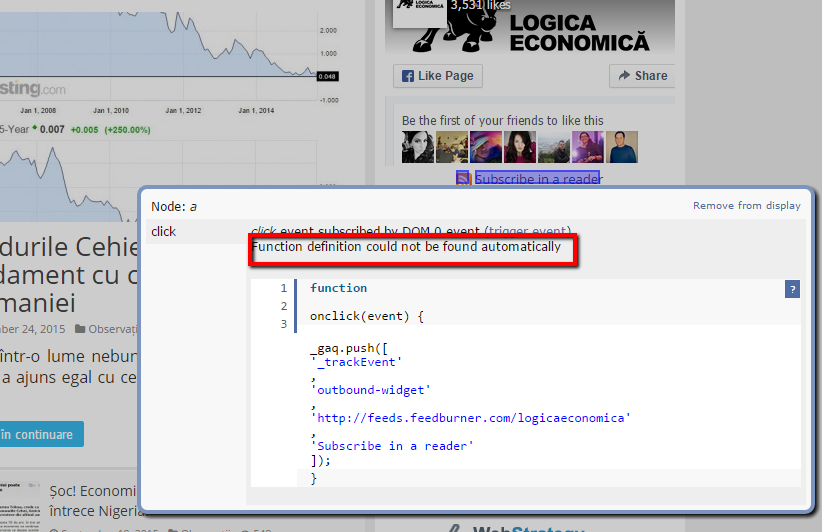Open the article headline above the date
The width and height of the screenshot is (822, 532).
(60, 274)
